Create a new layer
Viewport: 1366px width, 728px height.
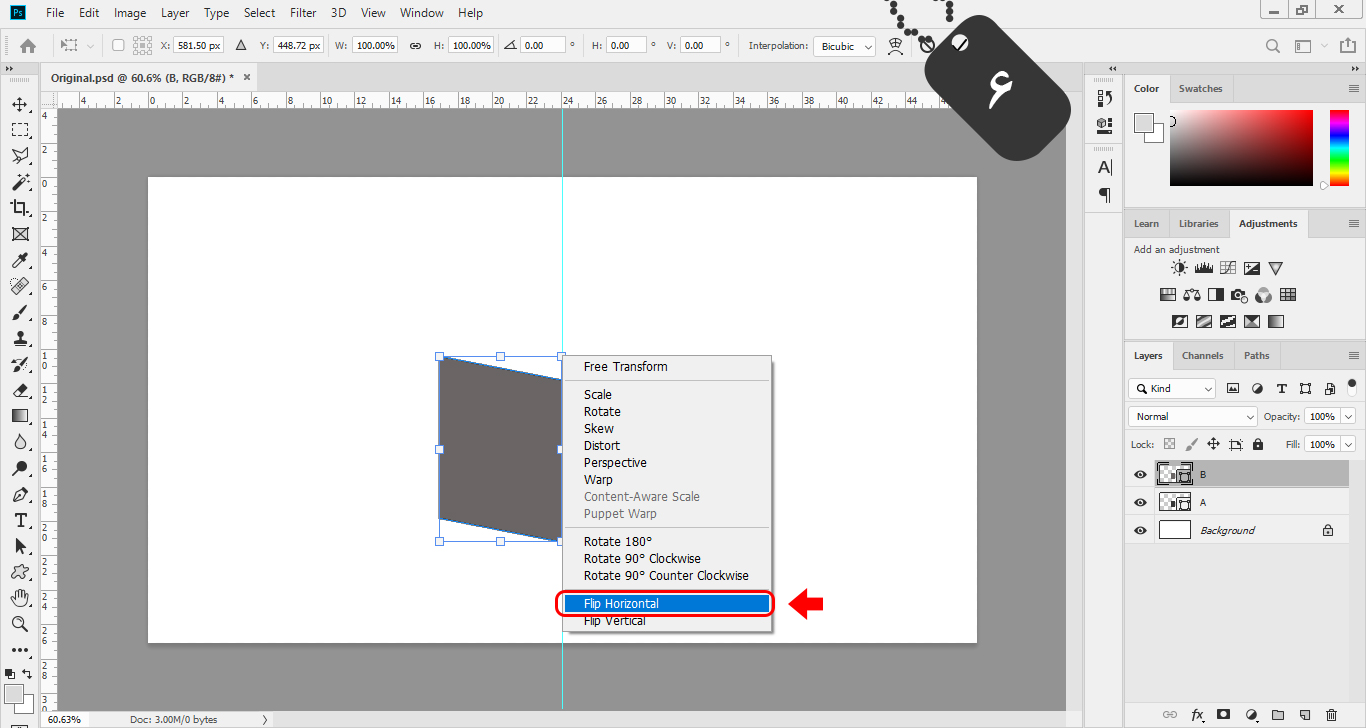click(x=1305, y=715)
